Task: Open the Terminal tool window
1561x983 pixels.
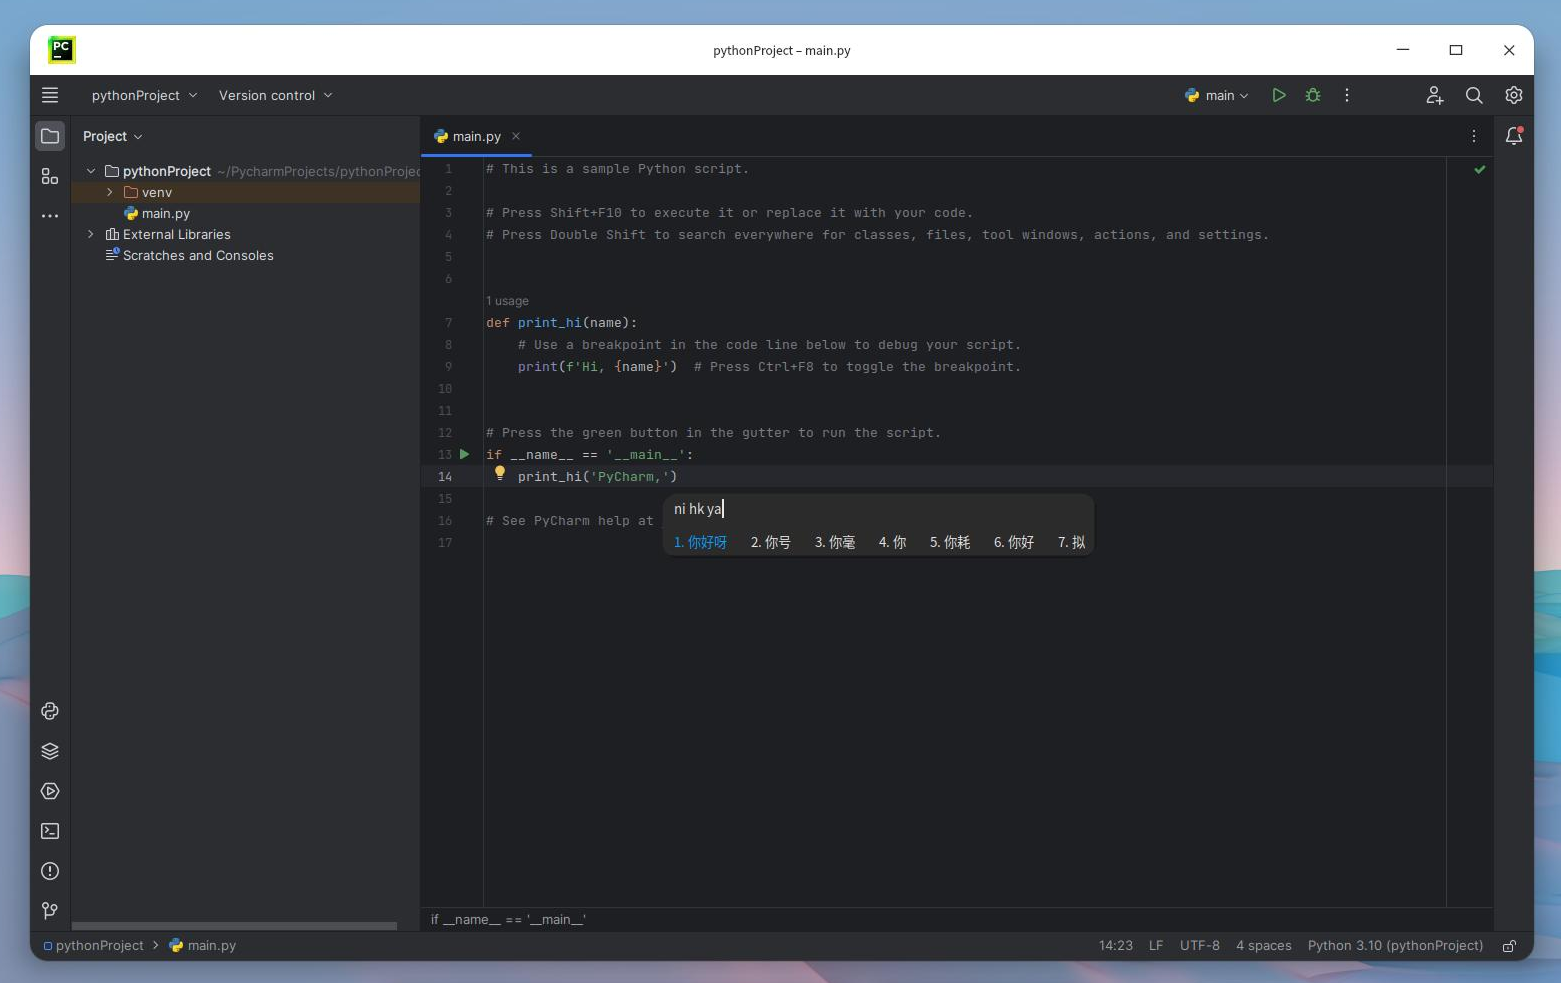Action: (50, 831)
